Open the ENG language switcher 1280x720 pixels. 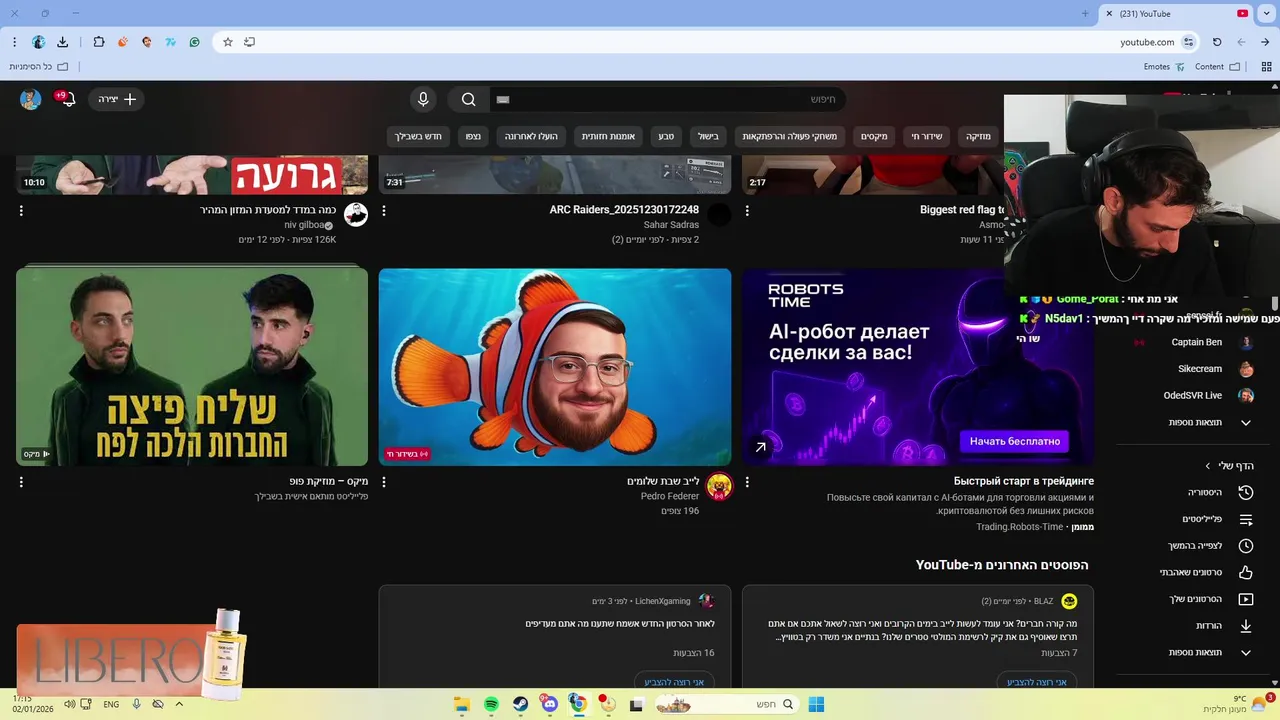pyautogui.click(x=111, y=704)
